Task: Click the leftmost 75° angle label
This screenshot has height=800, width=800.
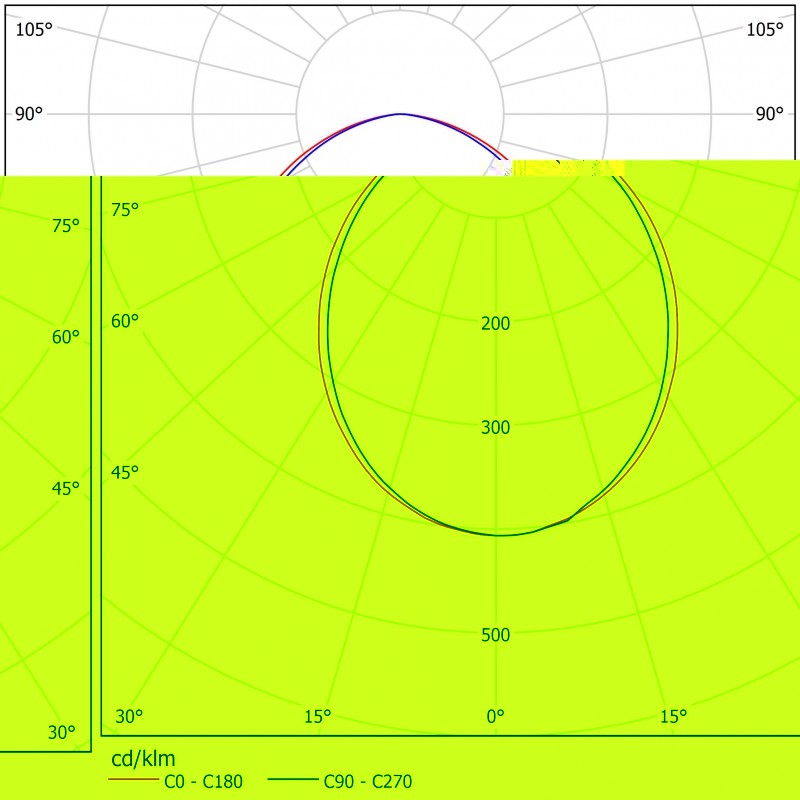Action: (66, 225)
